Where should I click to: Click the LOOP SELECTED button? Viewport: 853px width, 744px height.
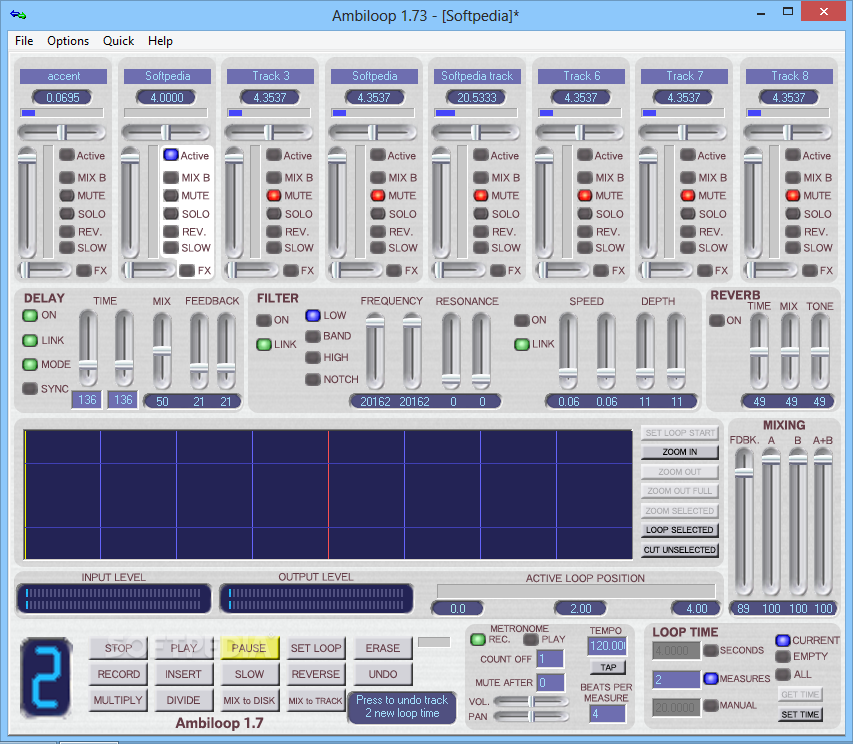(679, 530)
